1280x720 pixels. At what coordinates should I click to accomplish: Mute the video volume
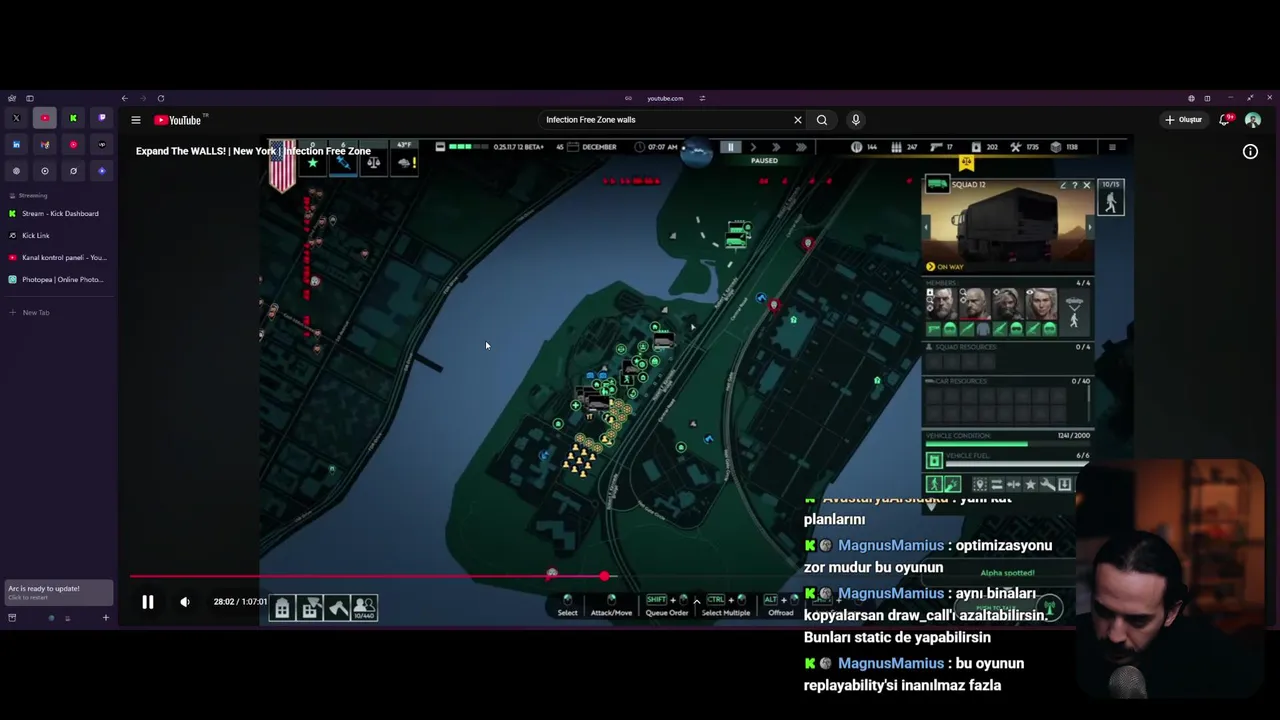tap(185, 602)
